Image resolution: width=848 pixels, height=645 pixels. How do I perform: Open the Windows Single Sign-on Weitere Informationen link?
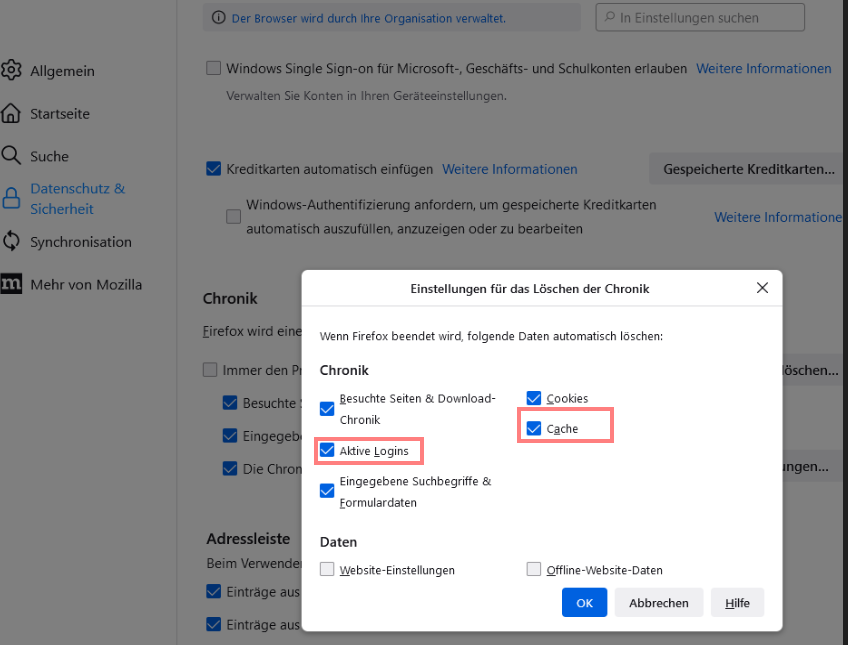(x=763, y=69)
